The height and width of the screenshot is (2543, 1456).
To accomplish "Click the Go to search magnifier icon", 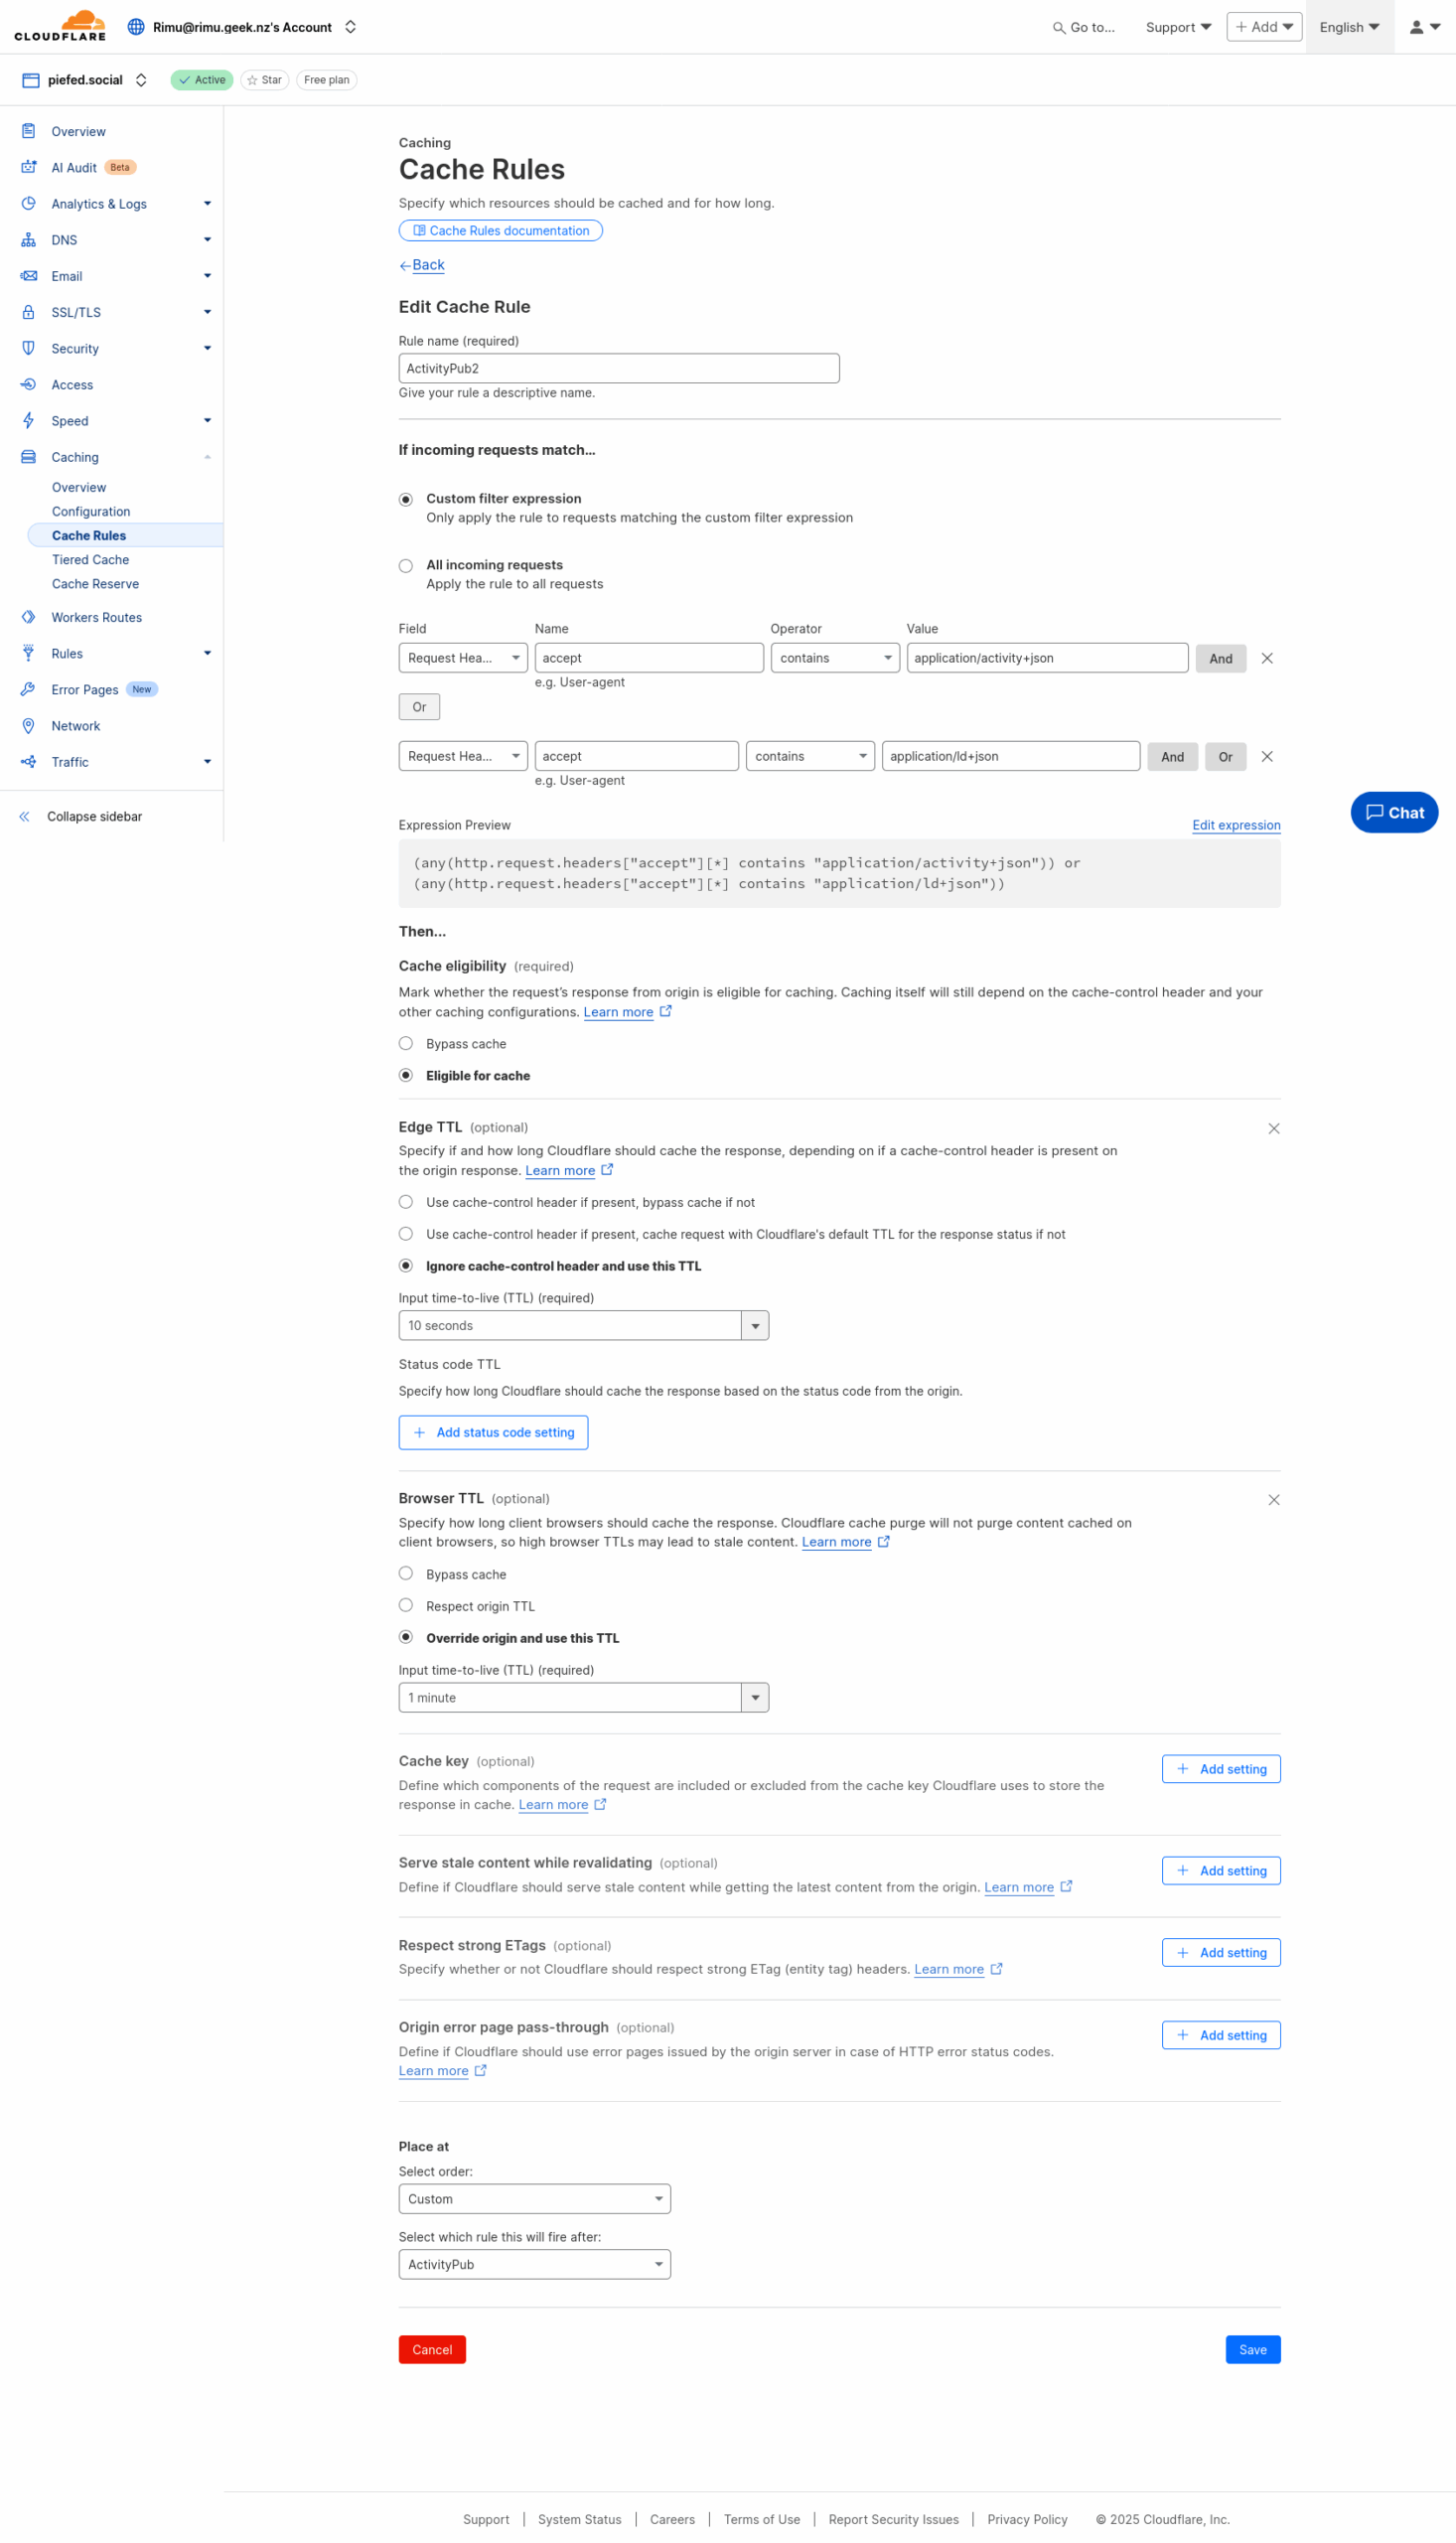I will coord(1059,28).
